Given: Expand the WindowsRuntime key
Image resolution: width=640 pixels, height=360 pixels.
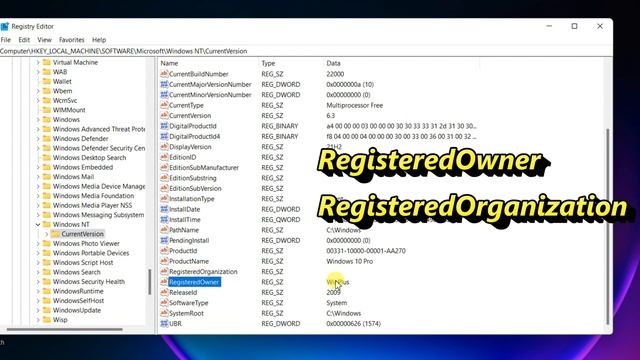Looking at the screenshot, I should coord(38,291).
